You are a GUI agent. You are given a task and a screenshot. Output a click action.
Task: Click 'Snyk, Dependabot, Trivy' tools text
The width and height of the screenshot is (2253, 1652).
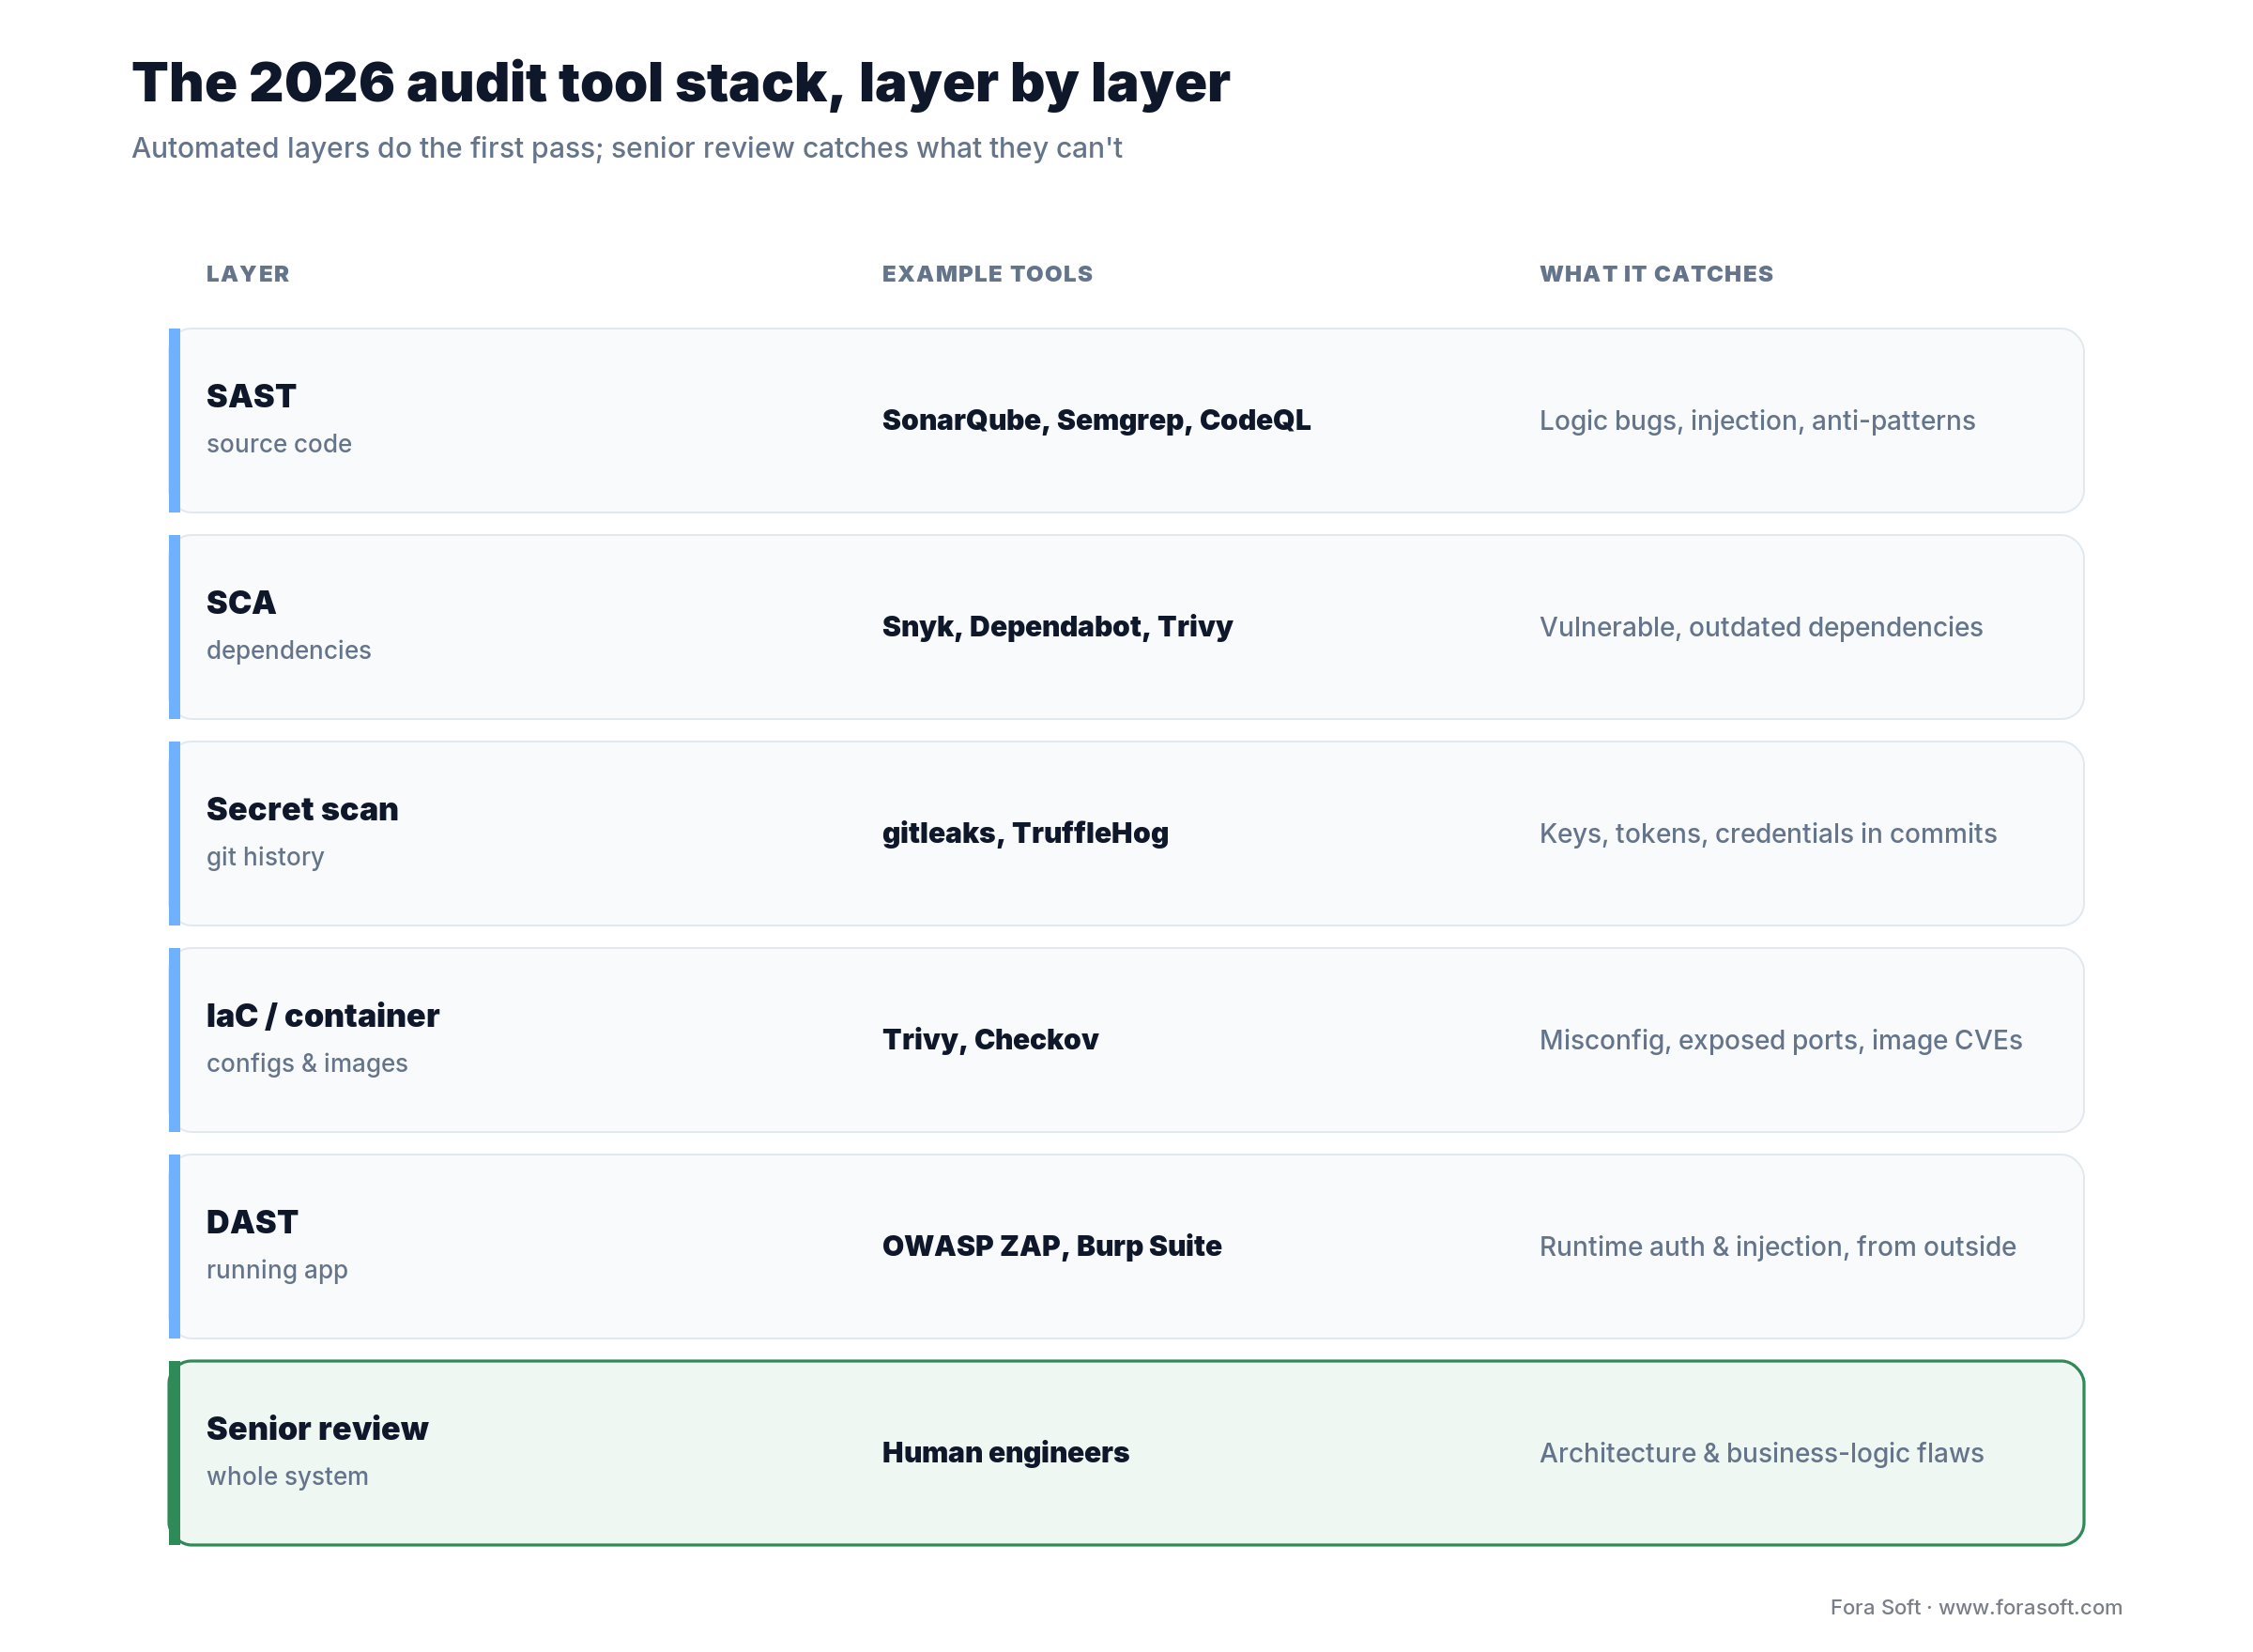pyautogui.click(x=1057, y=627)
